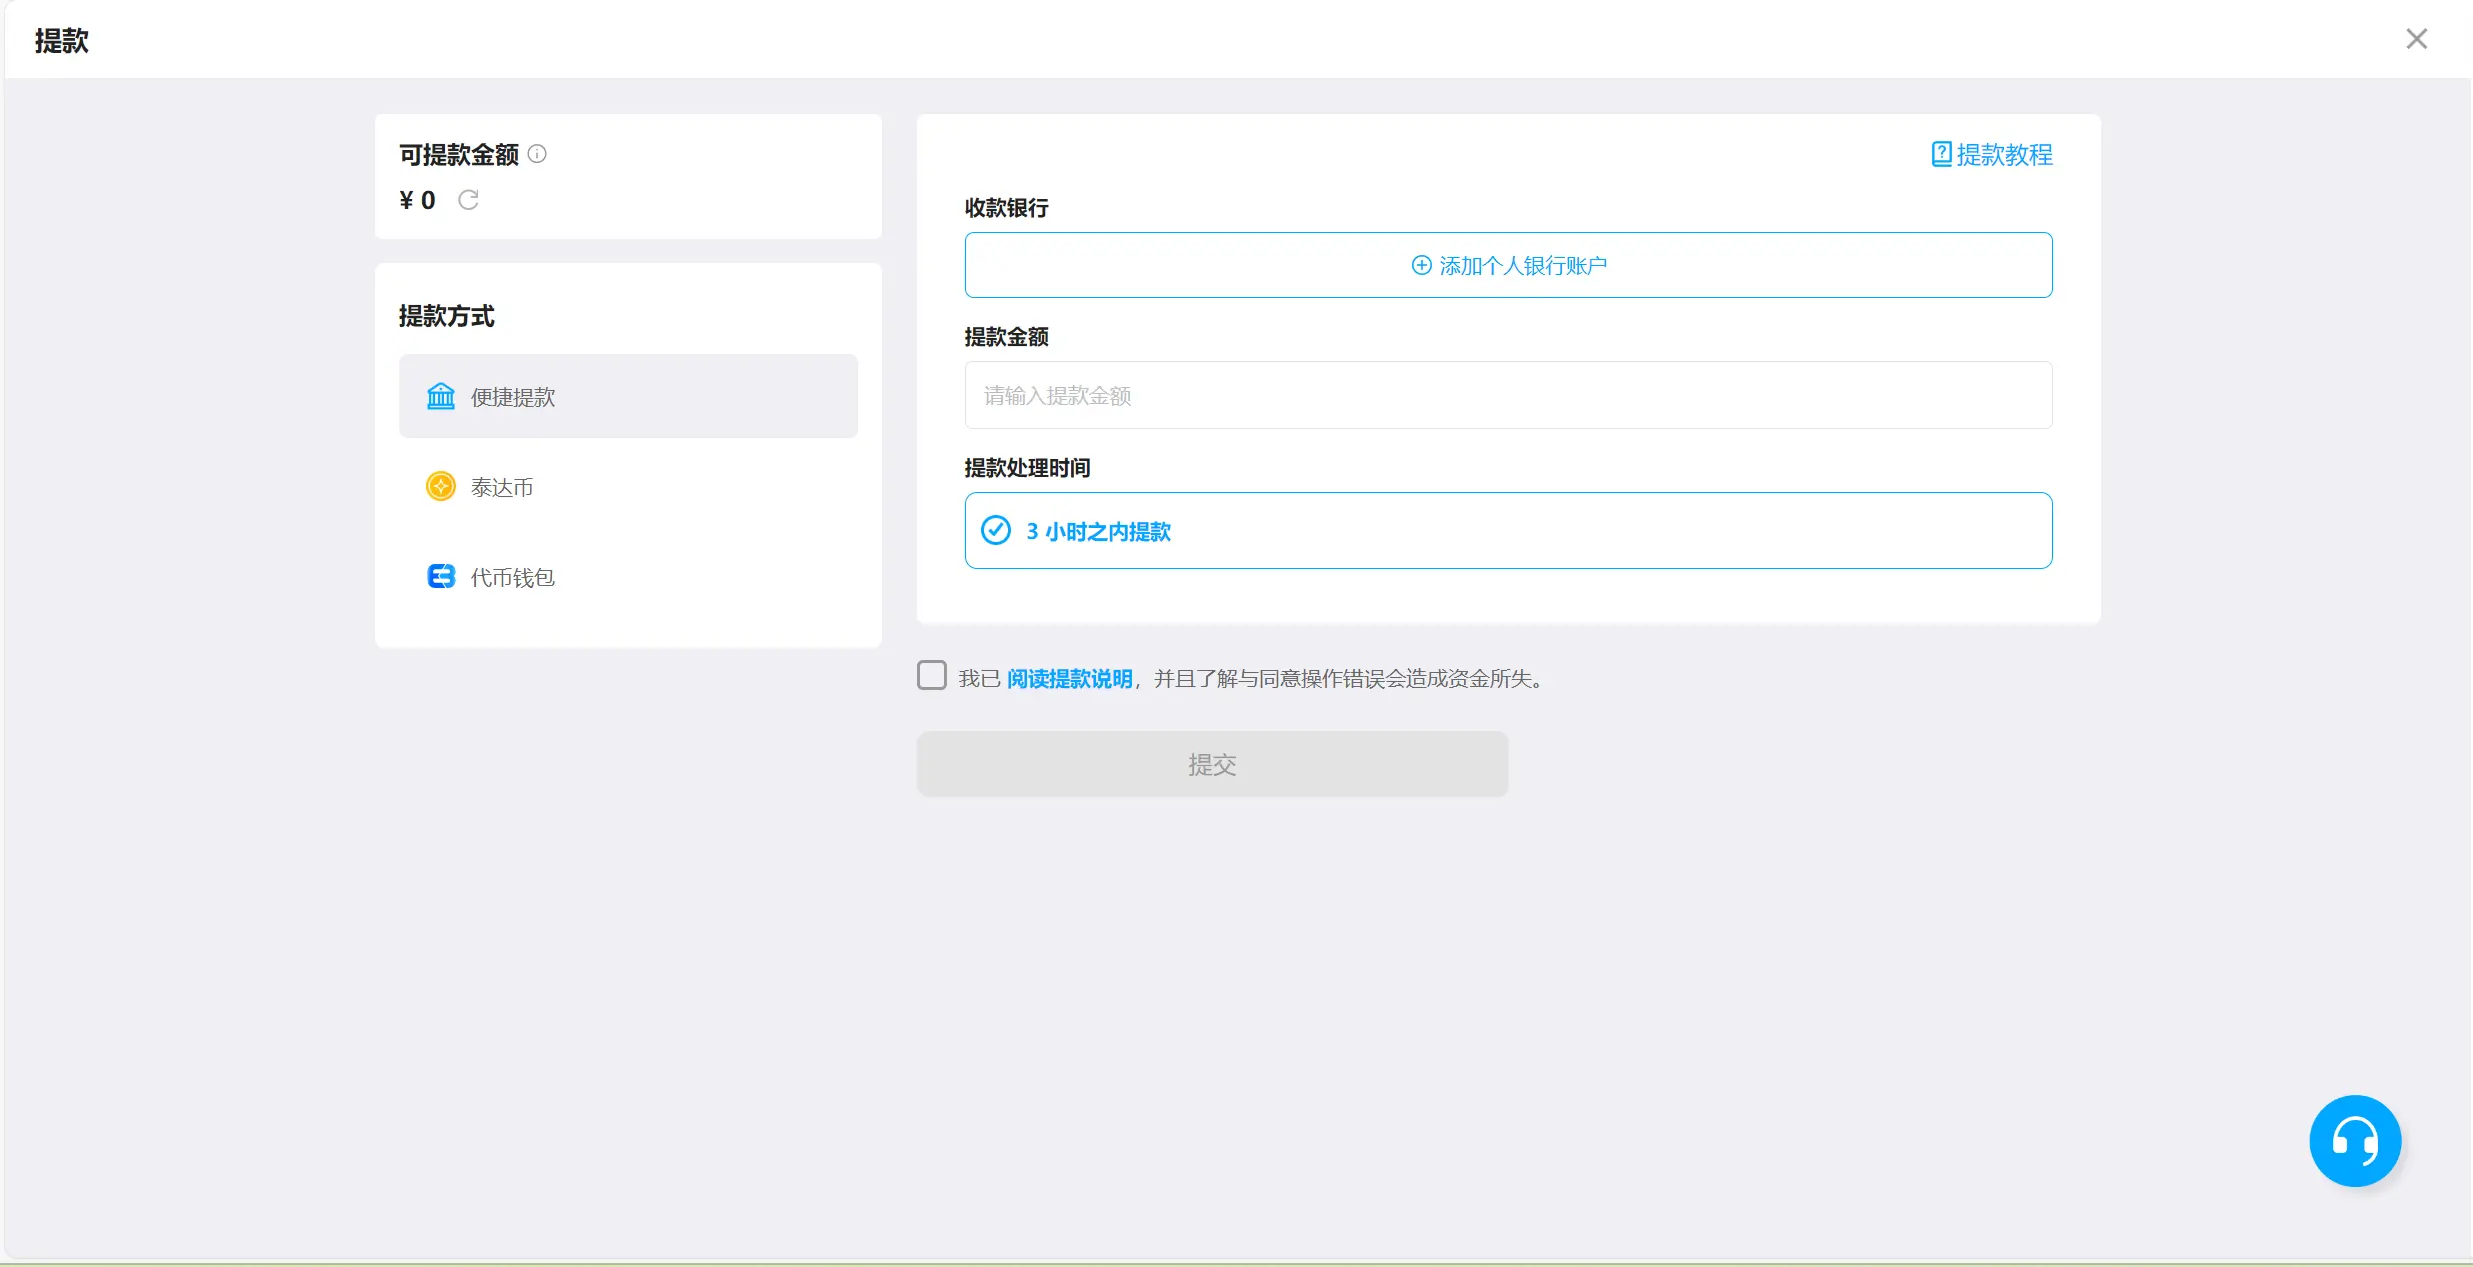Viewport: 2473px width, 1267px height.
Task: Check the 我已阅读提款说明 agreement checkbox
Action: (931, 675)
